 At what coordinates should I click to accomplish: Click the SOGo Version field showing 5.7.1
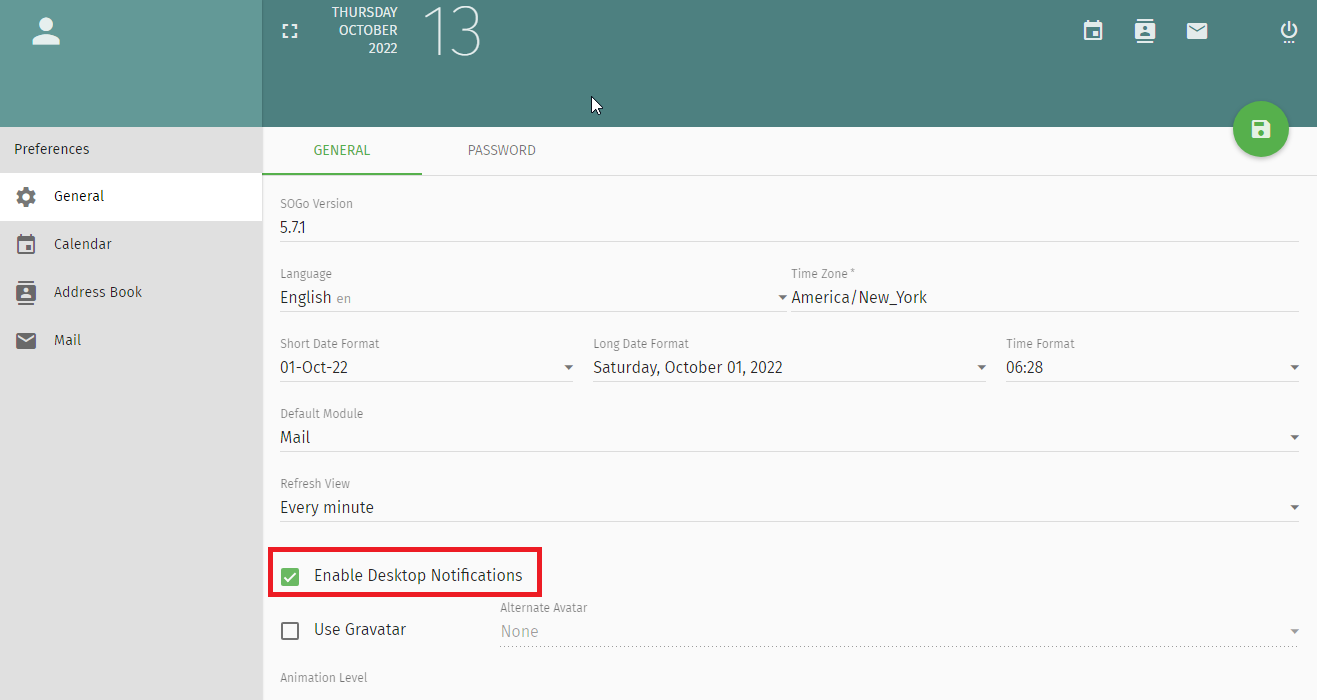click(789, 227)
